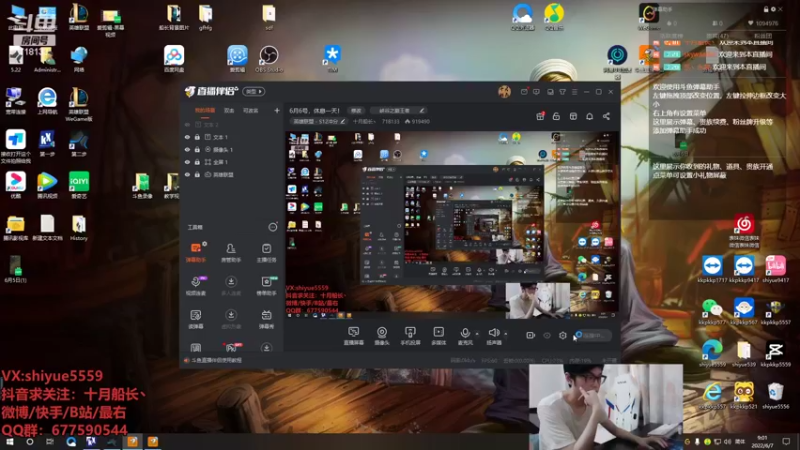This screenshot has width=800, height=450.
Task: Click the gift box icon with red dot
Action: (x=540, y=116)
